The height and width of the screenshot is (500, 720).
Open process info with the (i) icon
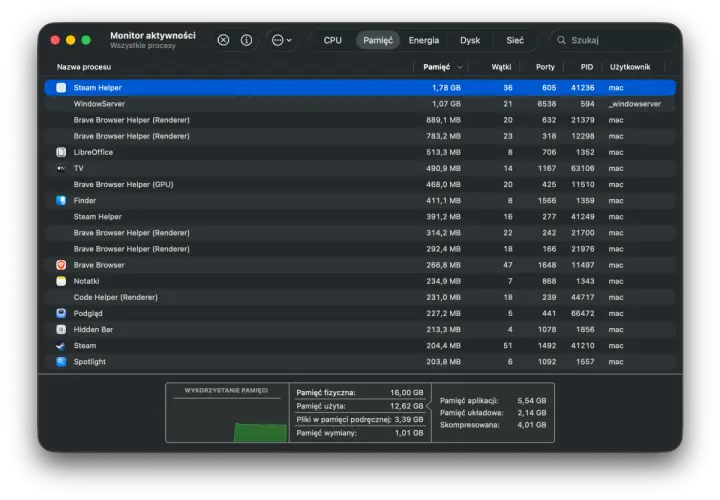(246, 40)
